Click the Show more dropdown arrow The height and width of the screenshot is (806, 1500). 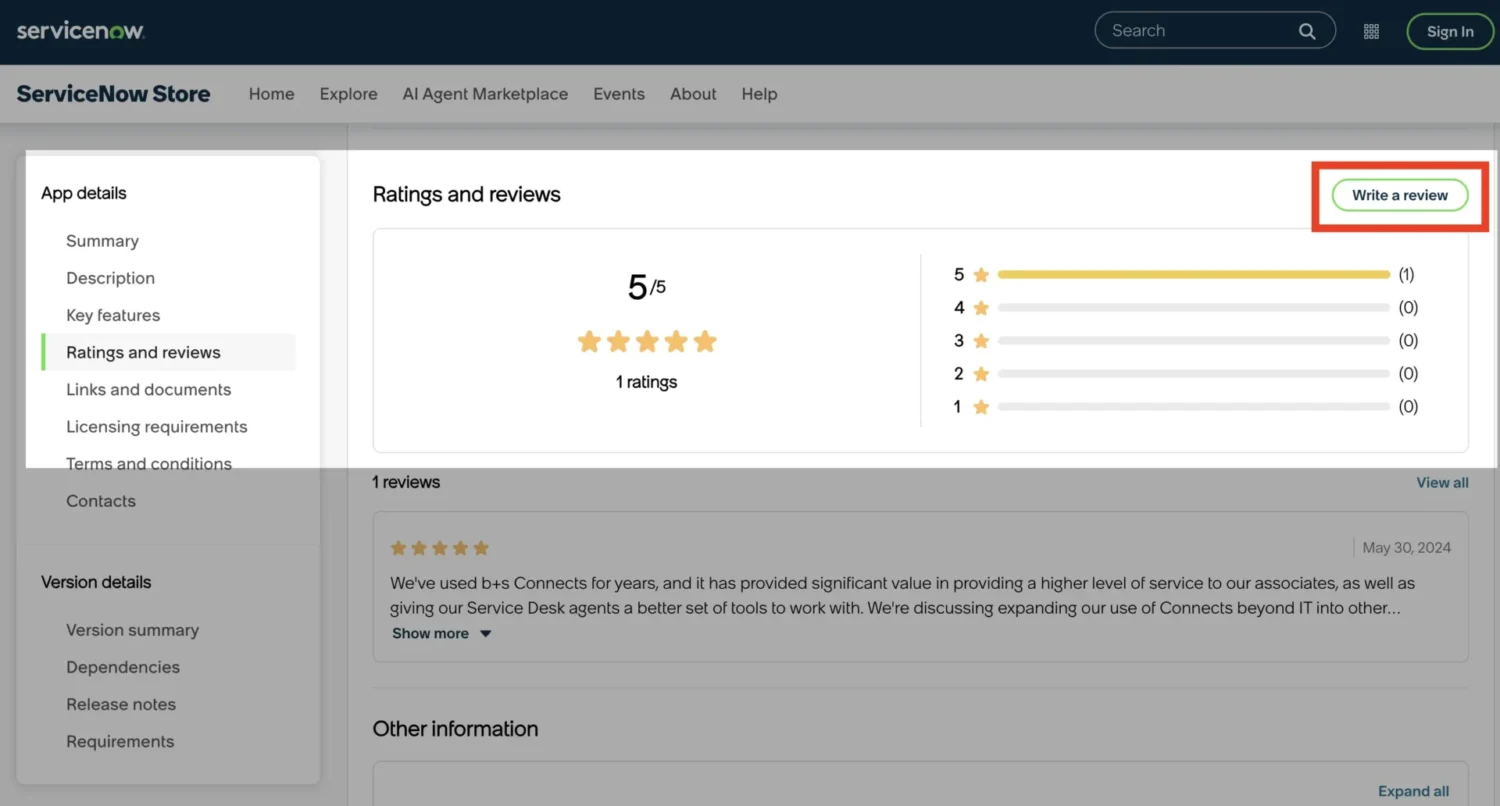(485, 634)
